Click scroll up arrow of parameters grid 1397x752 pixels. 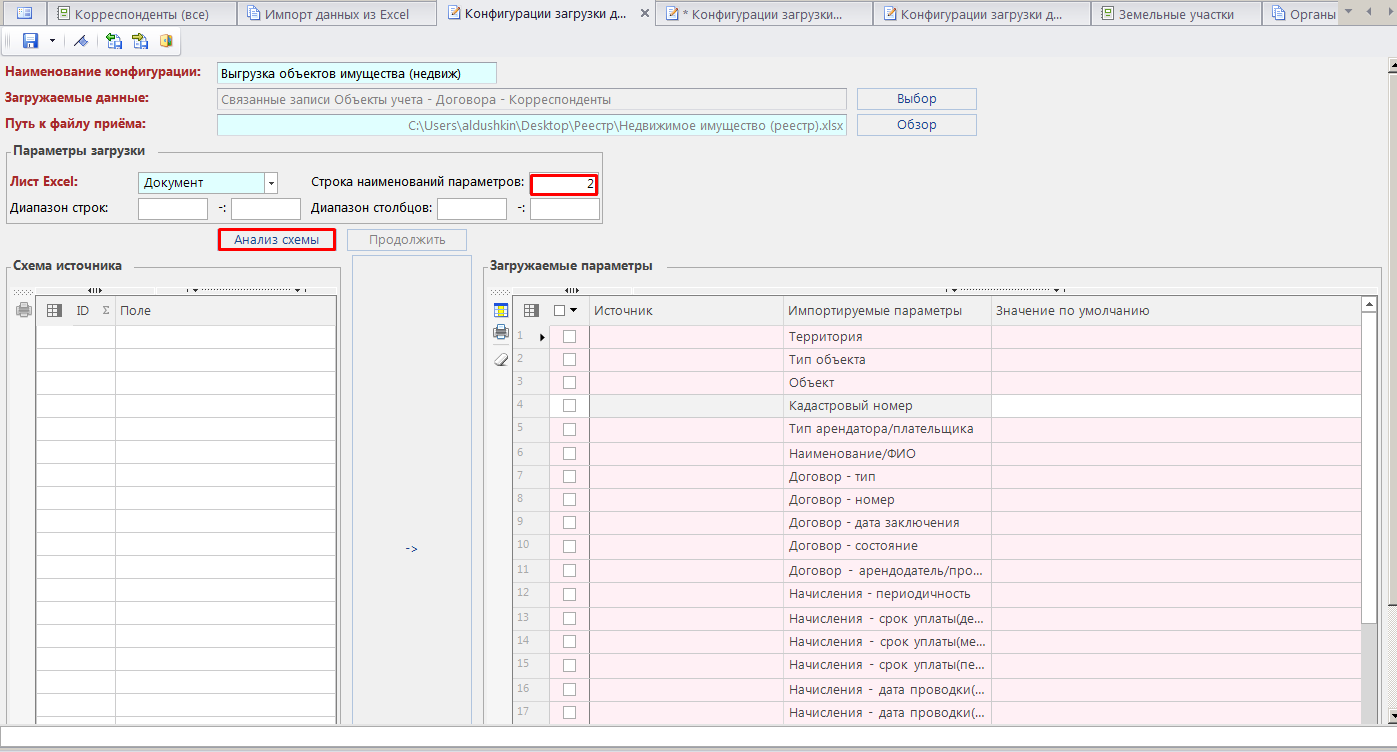click(1369, 304)
